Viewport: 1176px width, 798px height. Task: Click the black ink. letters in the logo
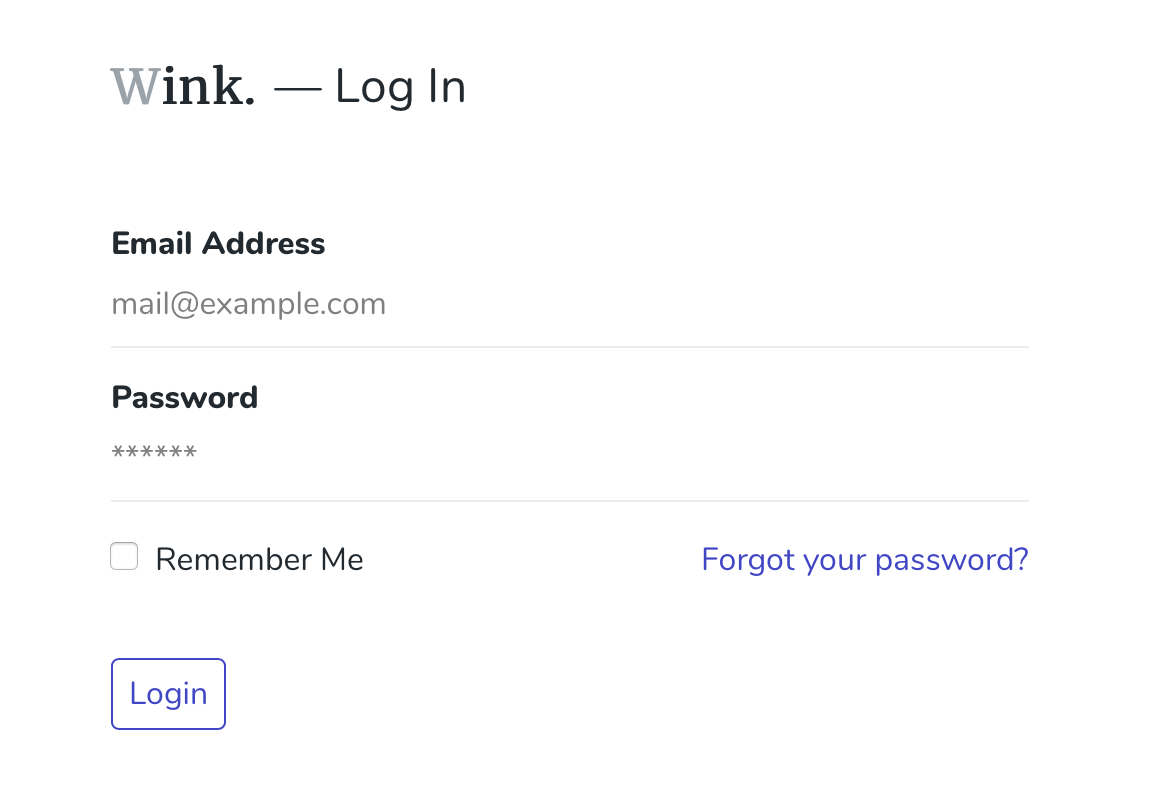coord(208,87)
